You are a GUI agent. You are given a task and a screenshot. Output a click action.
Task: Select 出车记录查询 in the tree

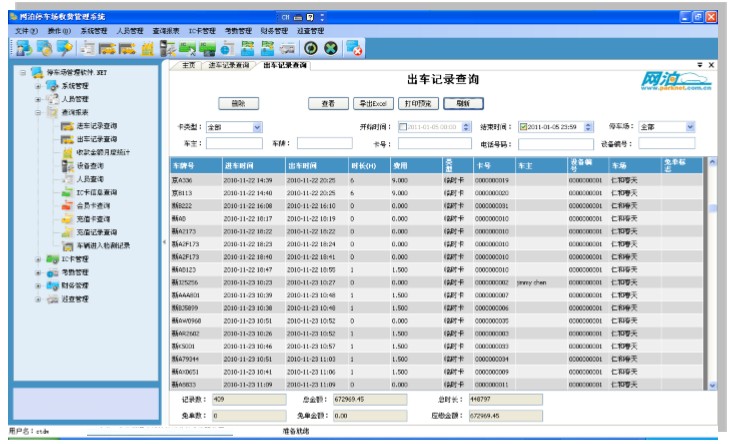click(97, 139)
